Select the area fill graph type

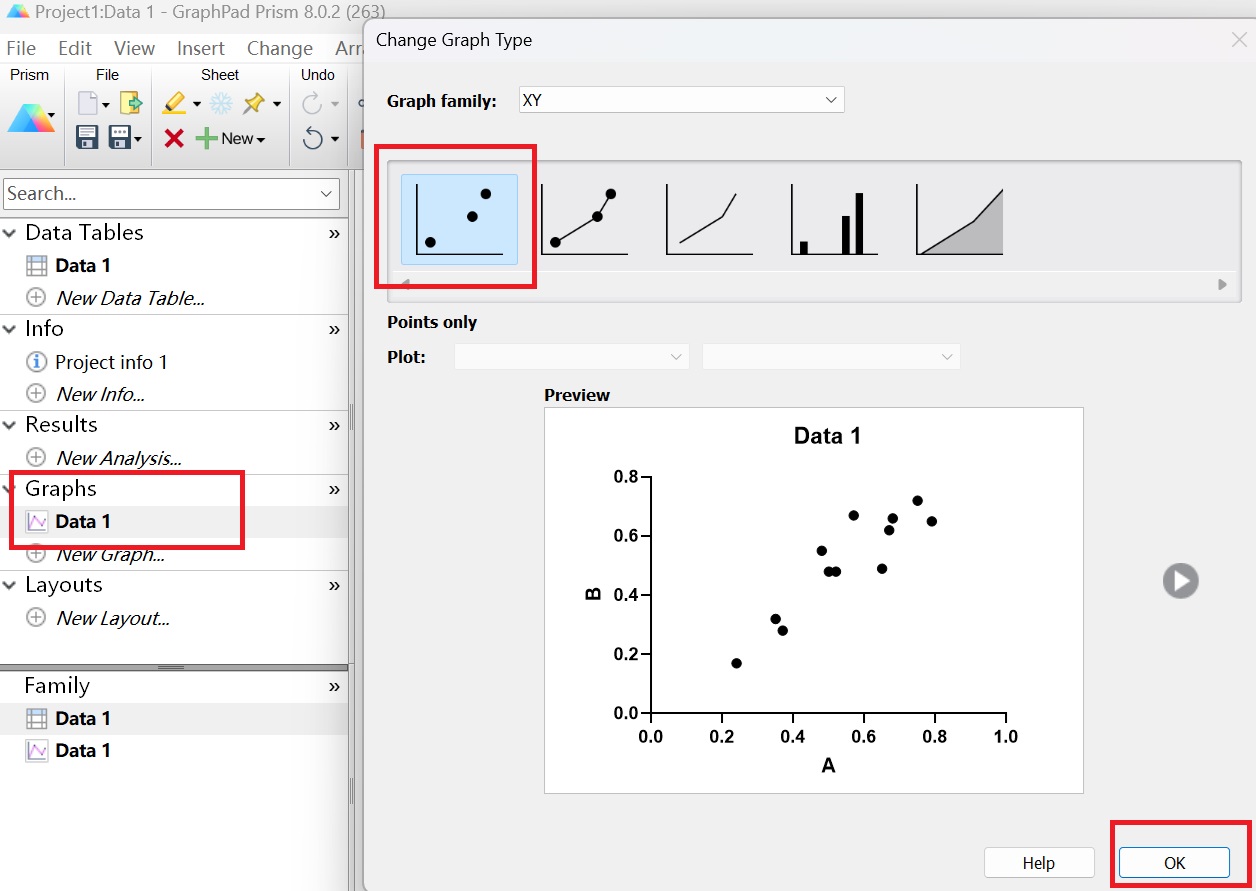(x=959, y=220)
